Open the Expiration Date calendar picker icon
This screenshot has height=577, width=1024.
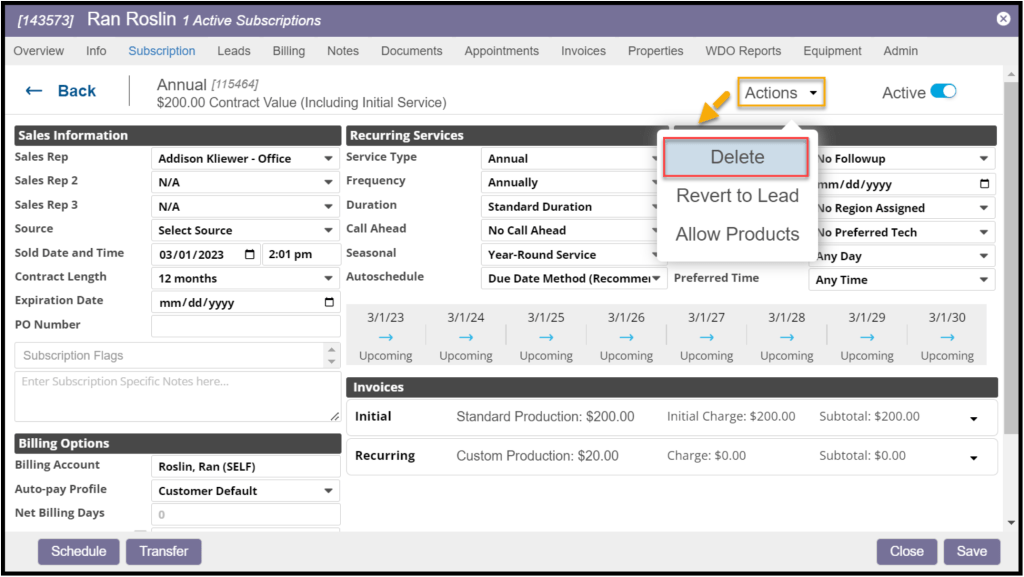pos(329,303)
